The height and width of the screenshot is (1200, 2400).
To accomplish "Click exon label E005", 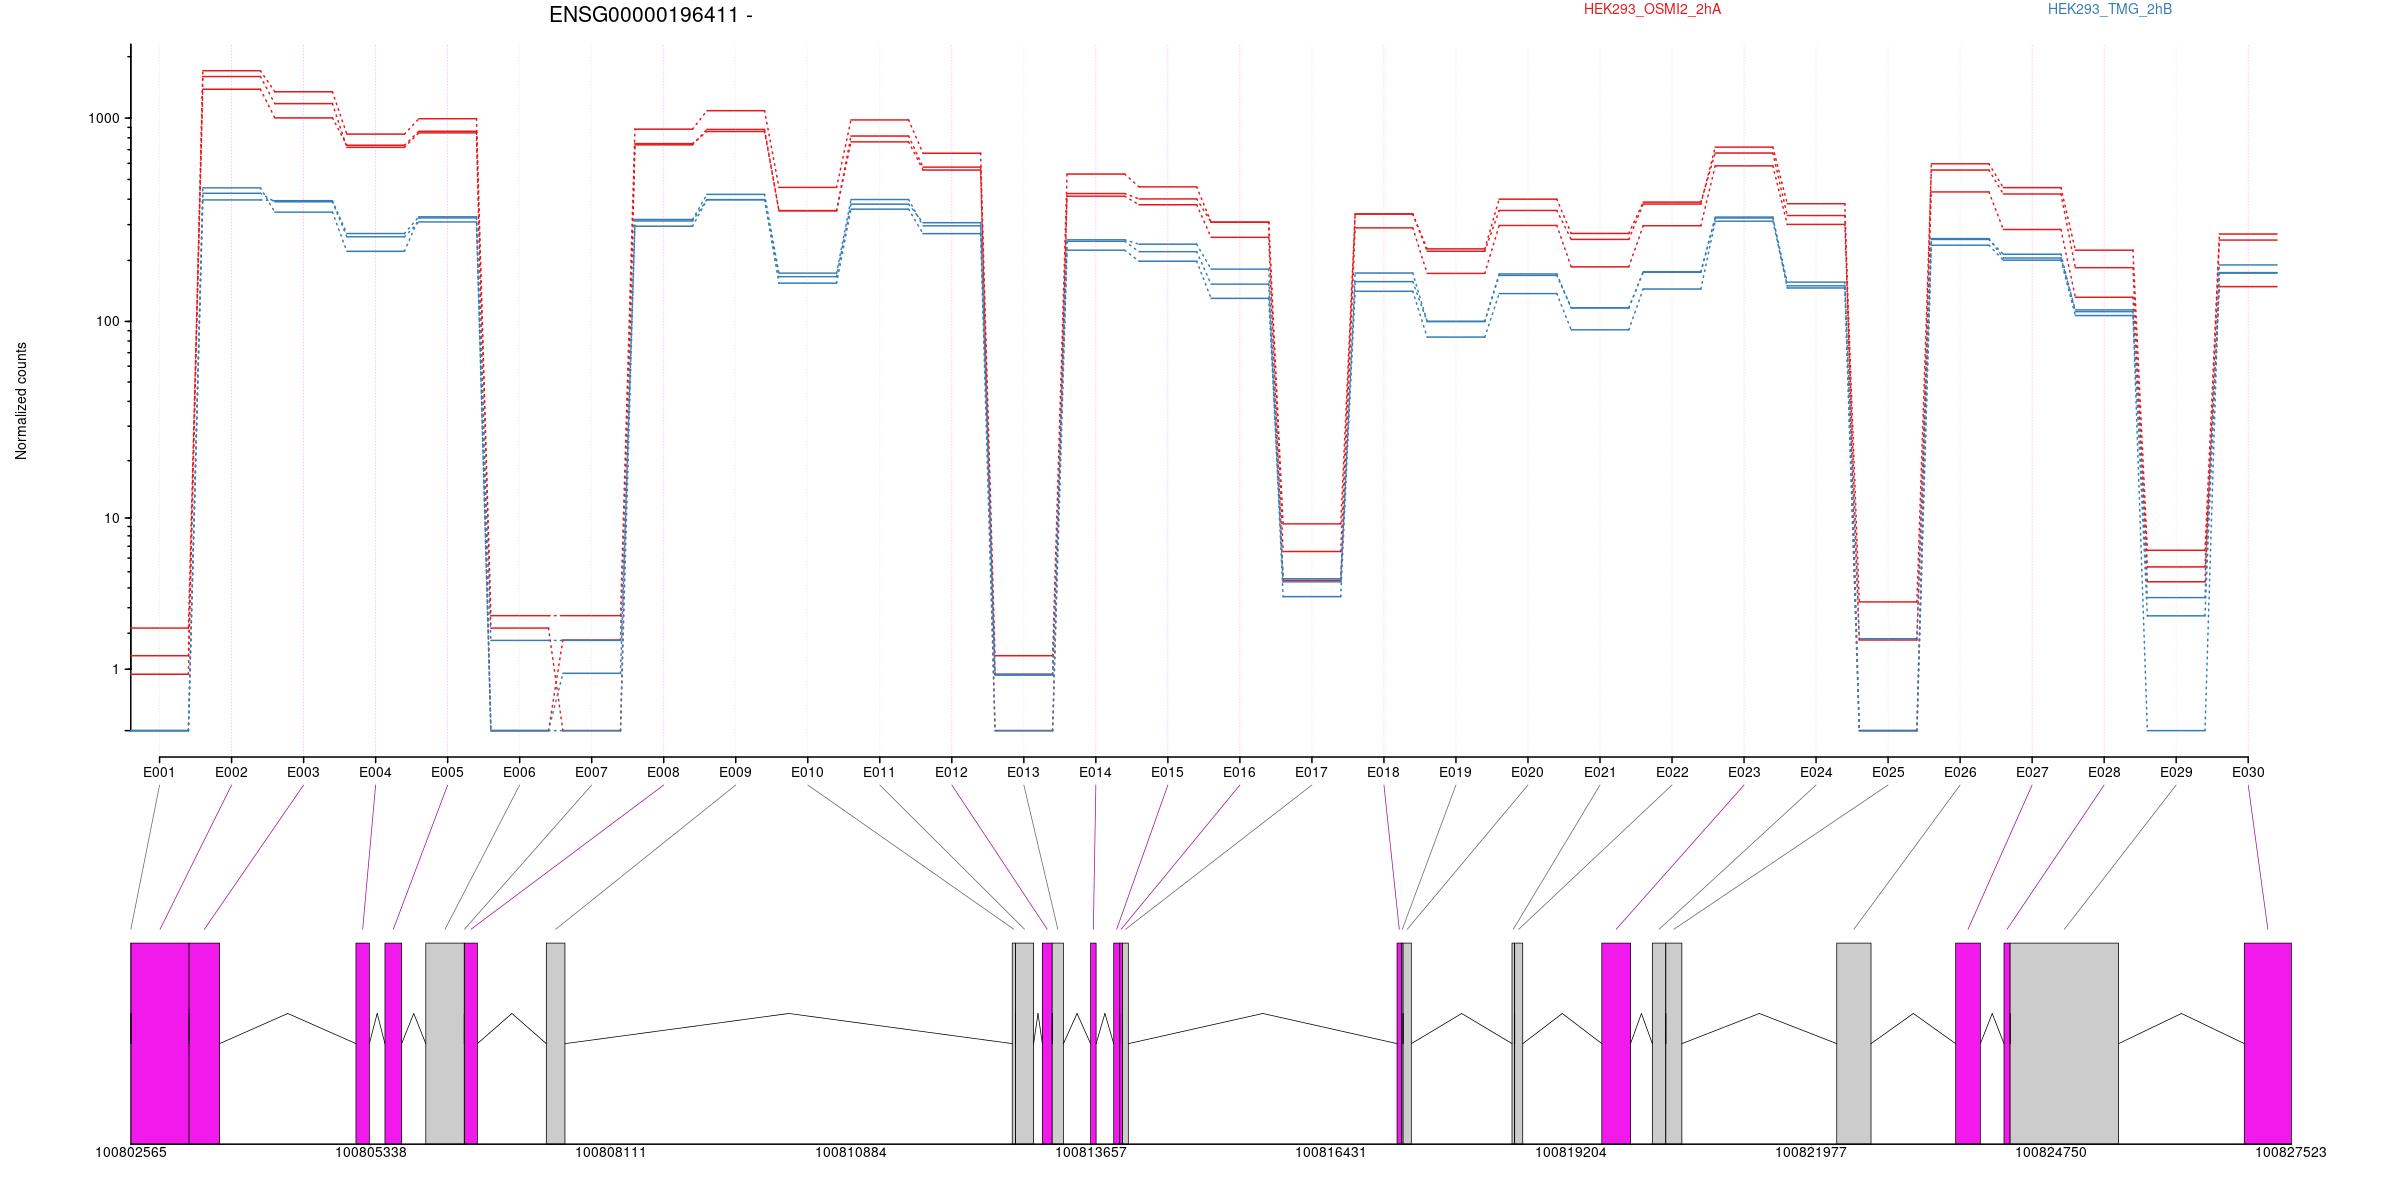I will pos(447,772).
